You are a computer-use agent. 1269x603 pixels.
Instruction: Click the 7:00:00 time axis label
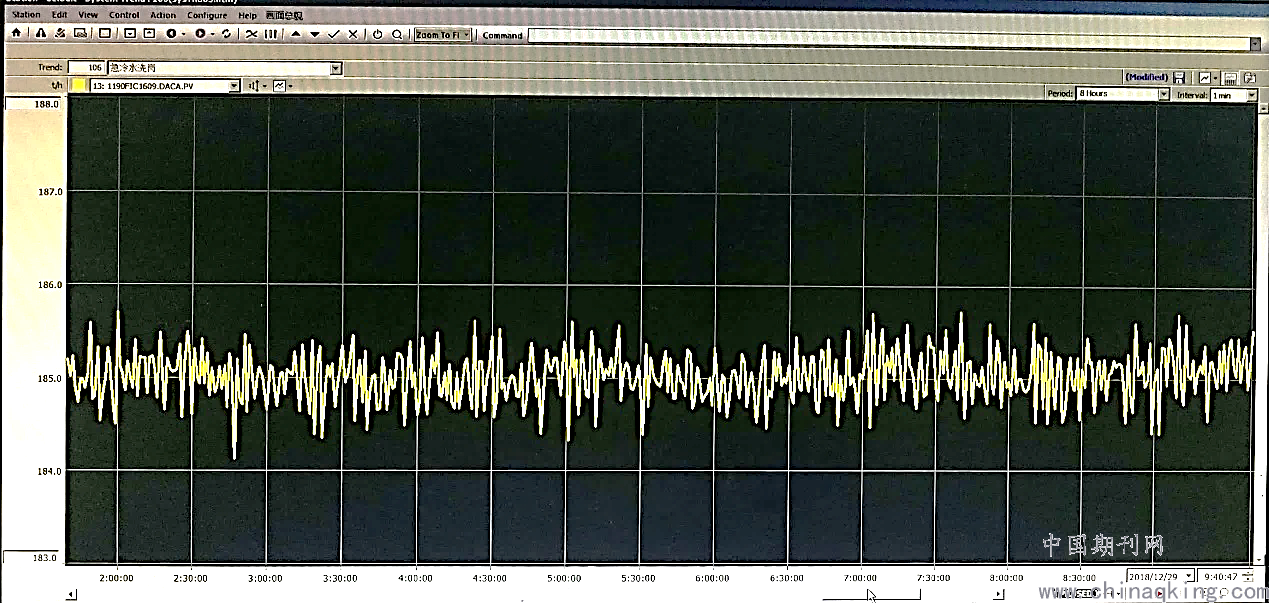860,578
